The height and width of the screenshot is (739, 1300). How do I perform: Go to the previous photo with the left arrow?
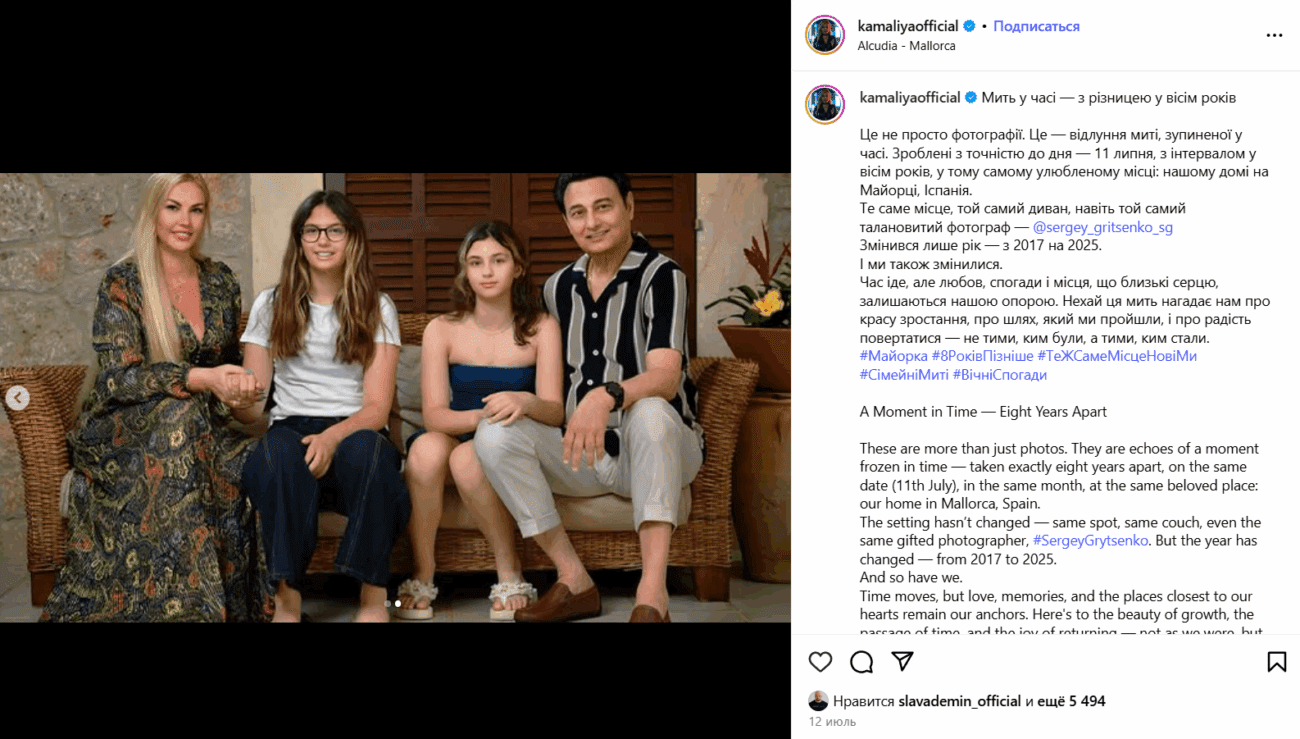click(17, 398)
